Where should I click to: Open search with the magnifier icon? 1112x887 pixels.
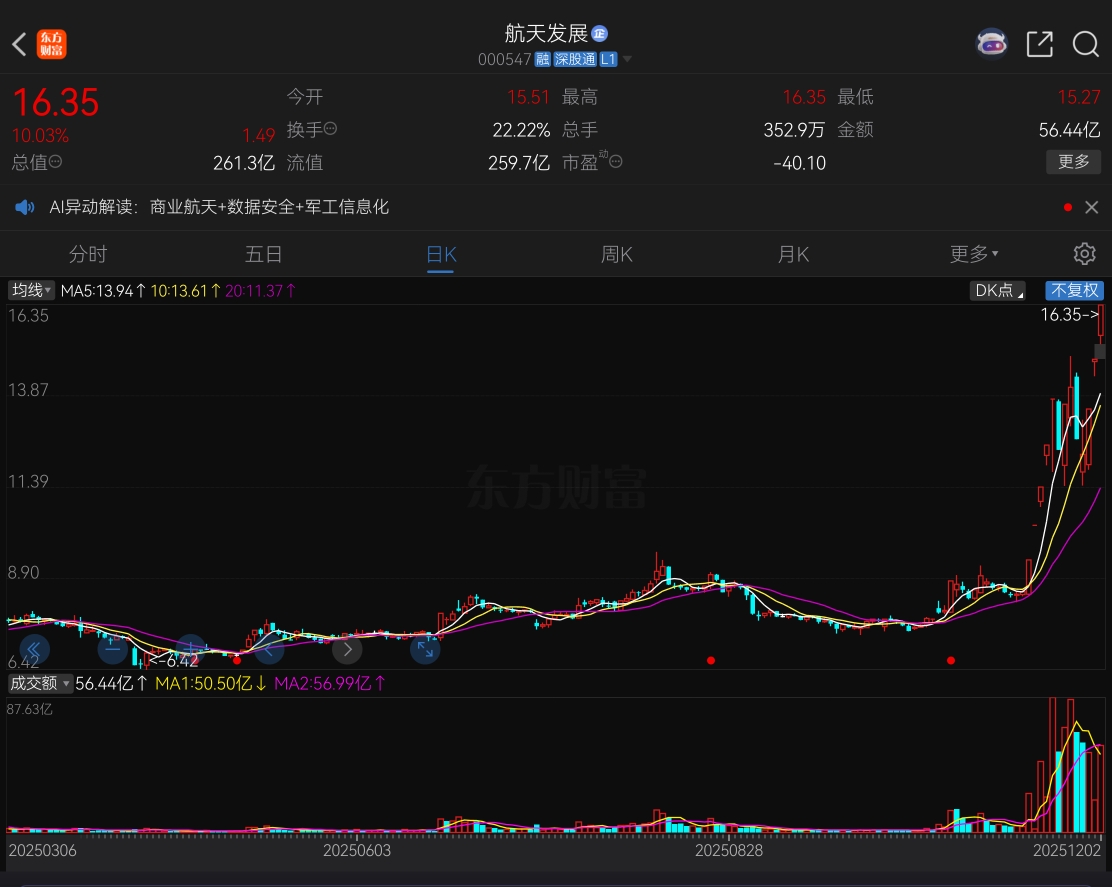[x=1086, y=44]
